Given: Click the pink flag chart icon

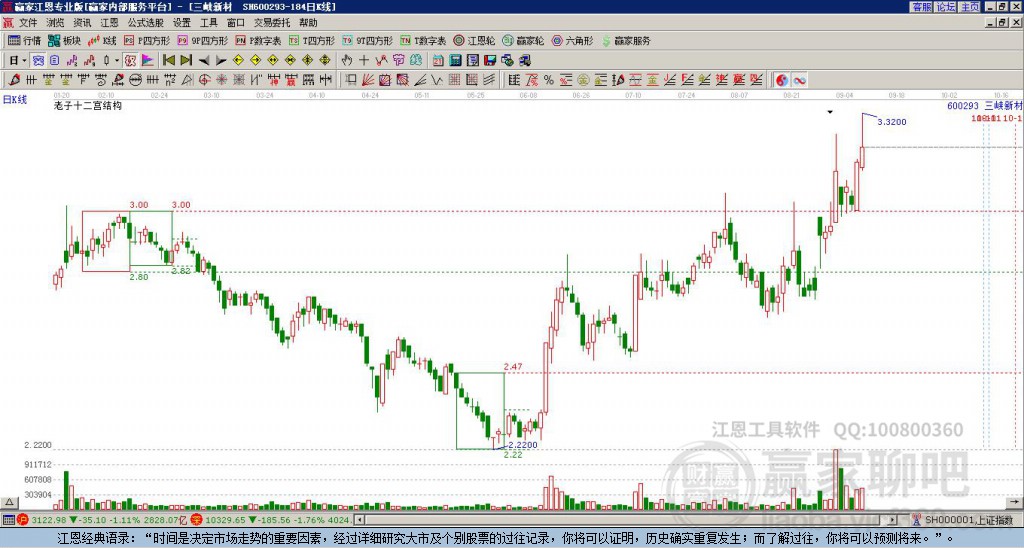Looking at the screenshot, I should pyautogui.click(x=148, y=60).
